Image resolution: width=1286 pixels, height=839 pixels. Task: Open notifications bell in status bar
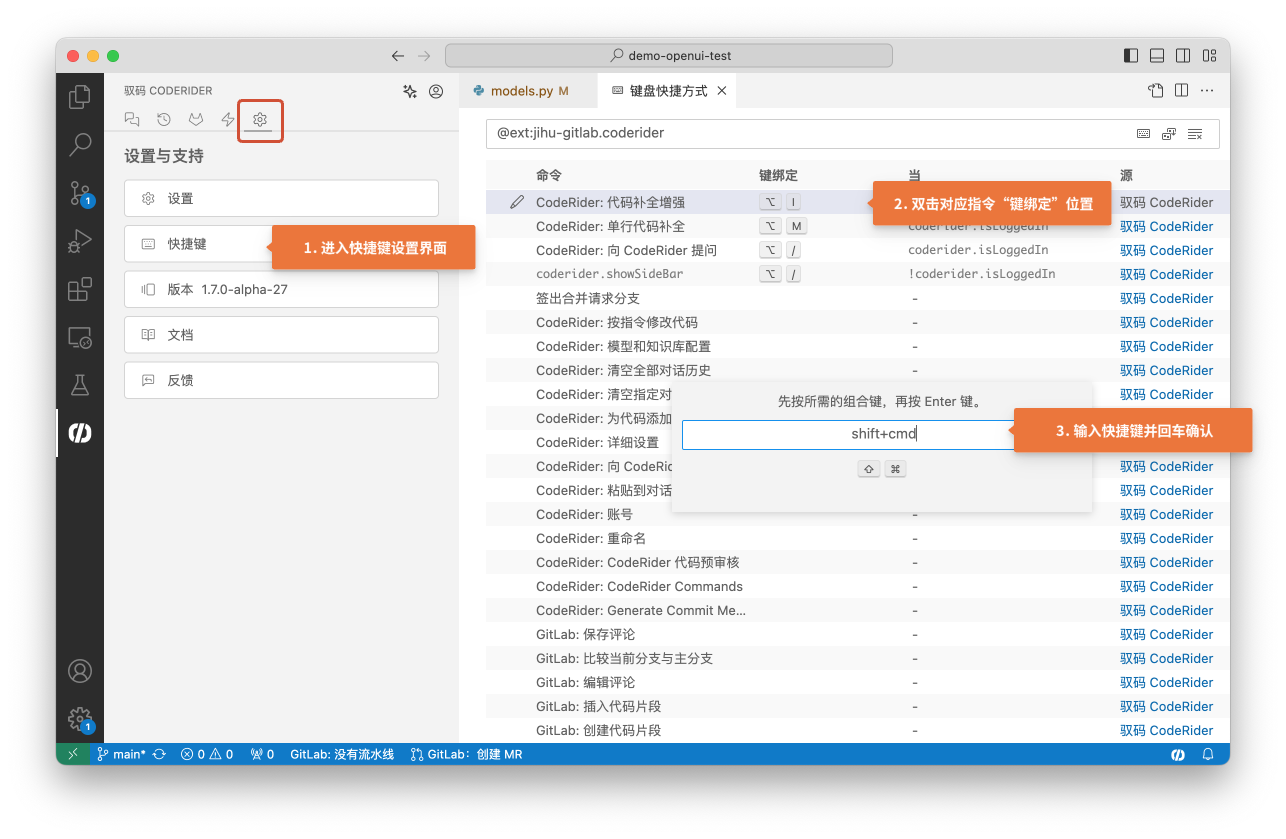pos(1208,754)
